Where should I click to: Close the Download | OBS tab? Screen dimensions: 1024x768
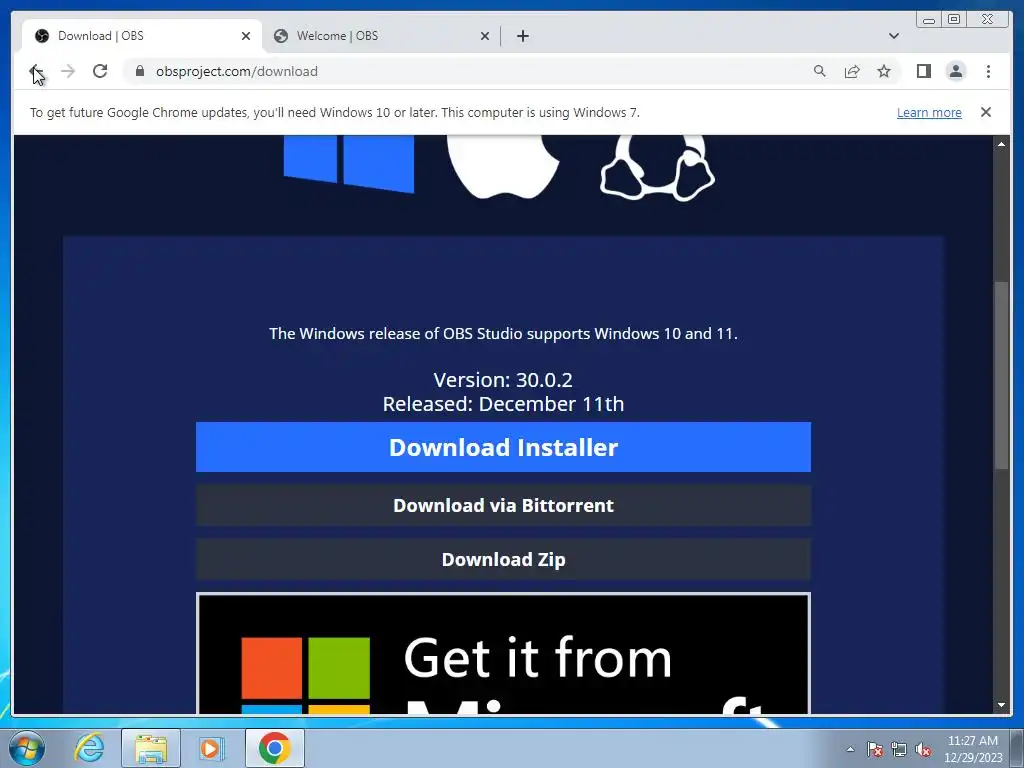click(x=246, y=36)
